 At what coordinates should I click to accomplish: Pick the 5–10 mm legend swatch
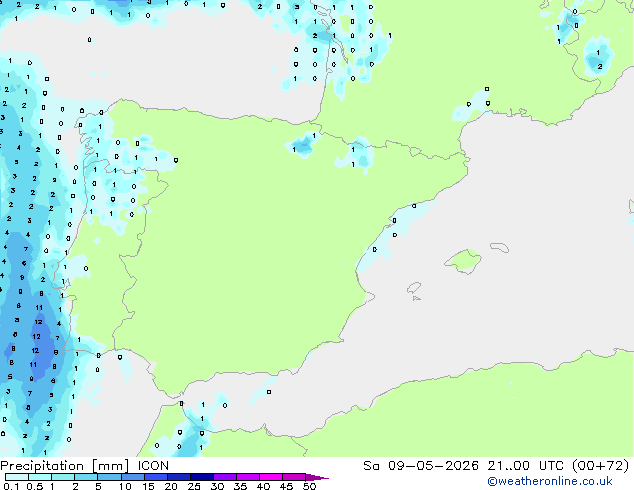(109, 477)
